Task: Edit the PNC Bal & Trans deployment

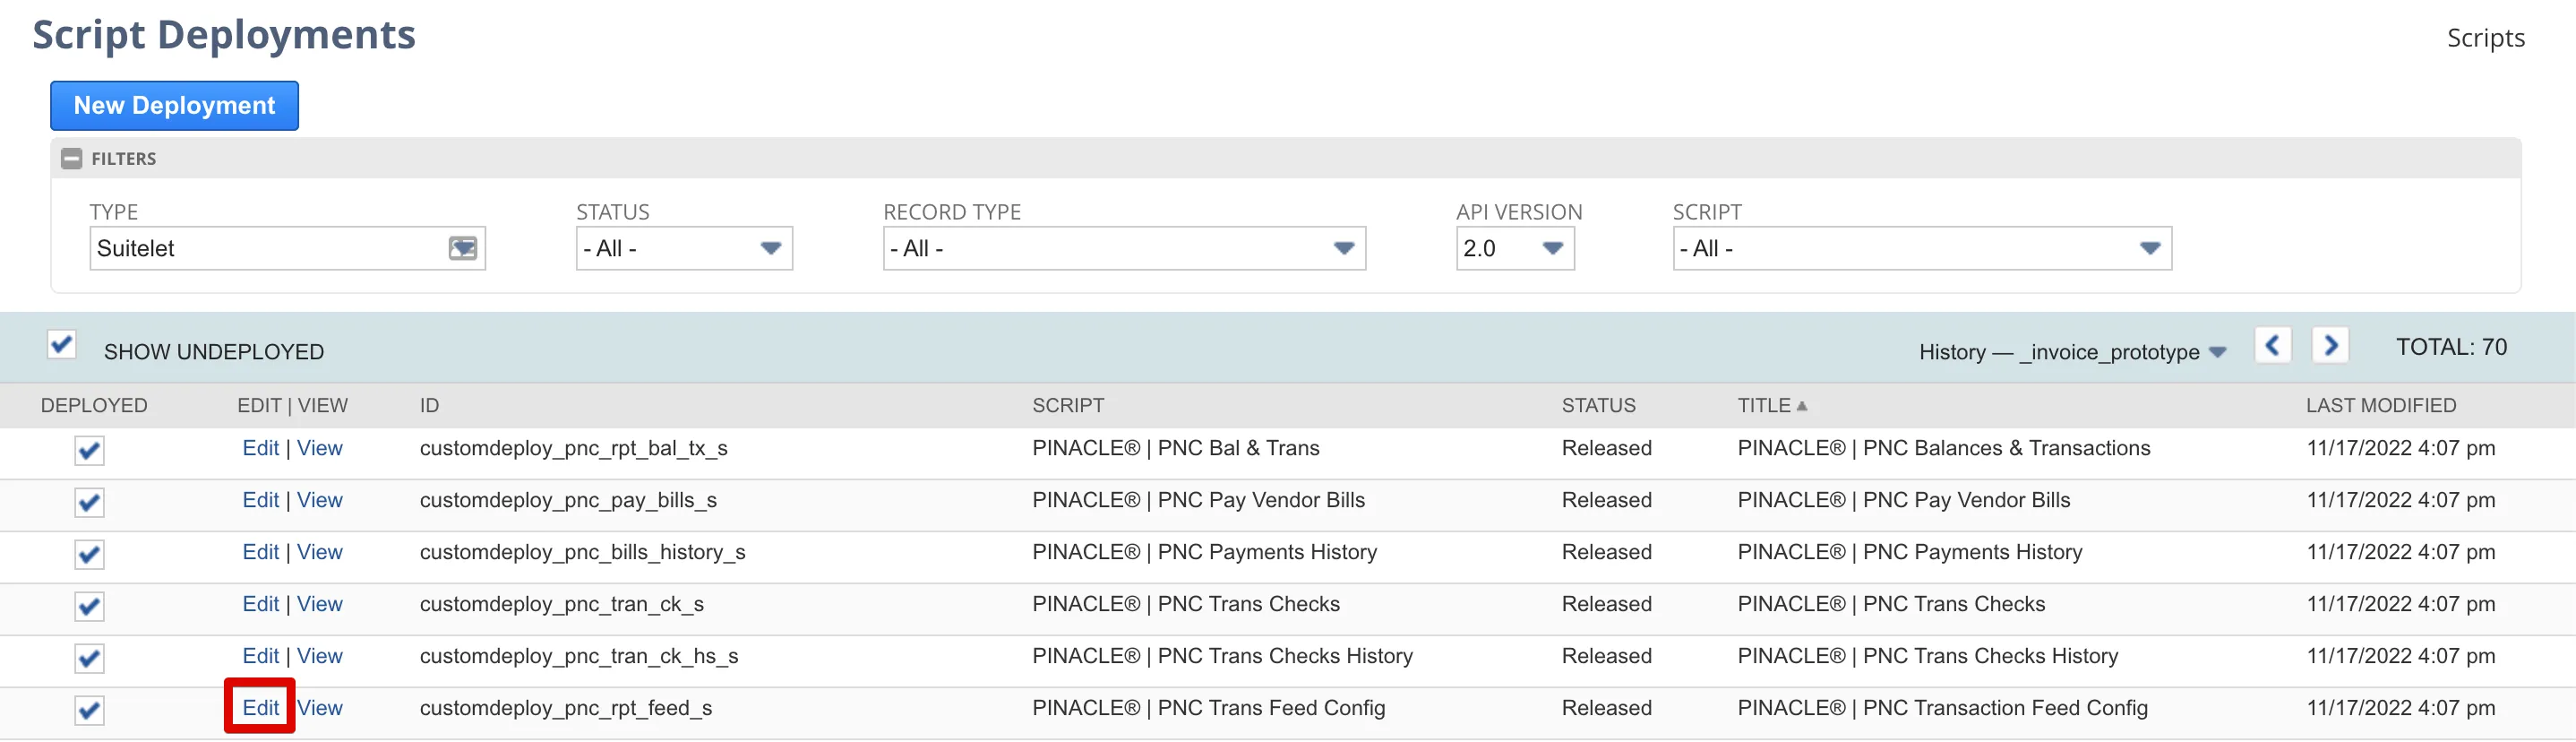Action: pyautogui.click(x=260, y=448)
